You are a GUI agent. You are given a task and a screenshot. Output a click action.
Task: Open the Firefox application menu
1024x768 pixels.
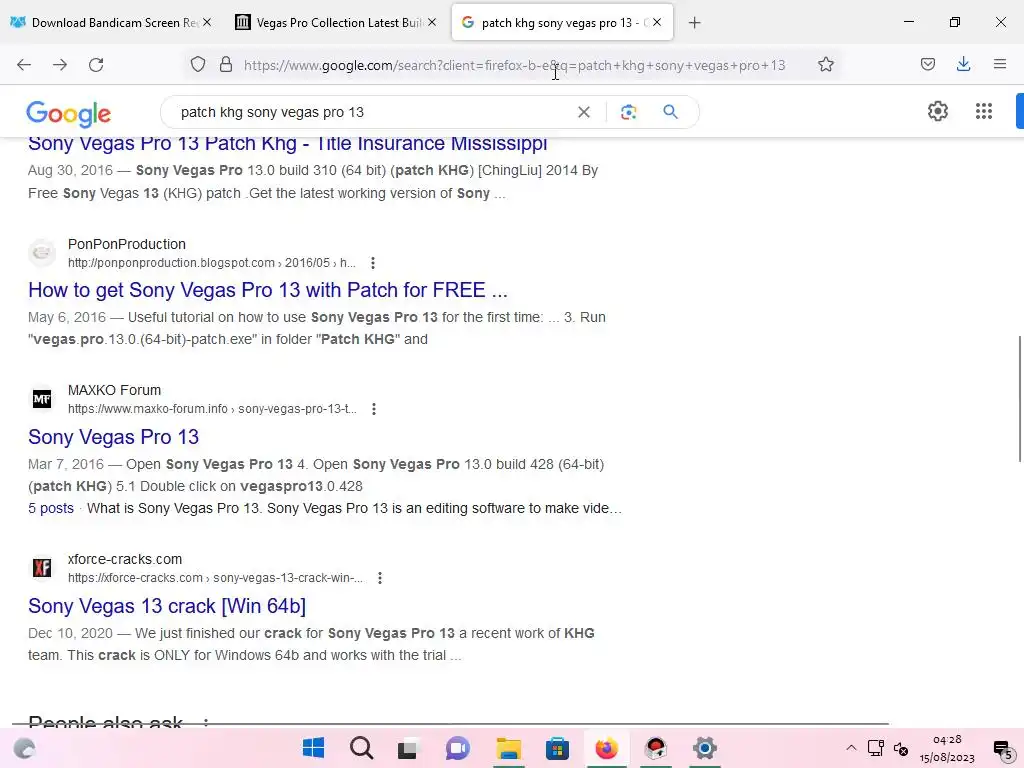point(999,64)
